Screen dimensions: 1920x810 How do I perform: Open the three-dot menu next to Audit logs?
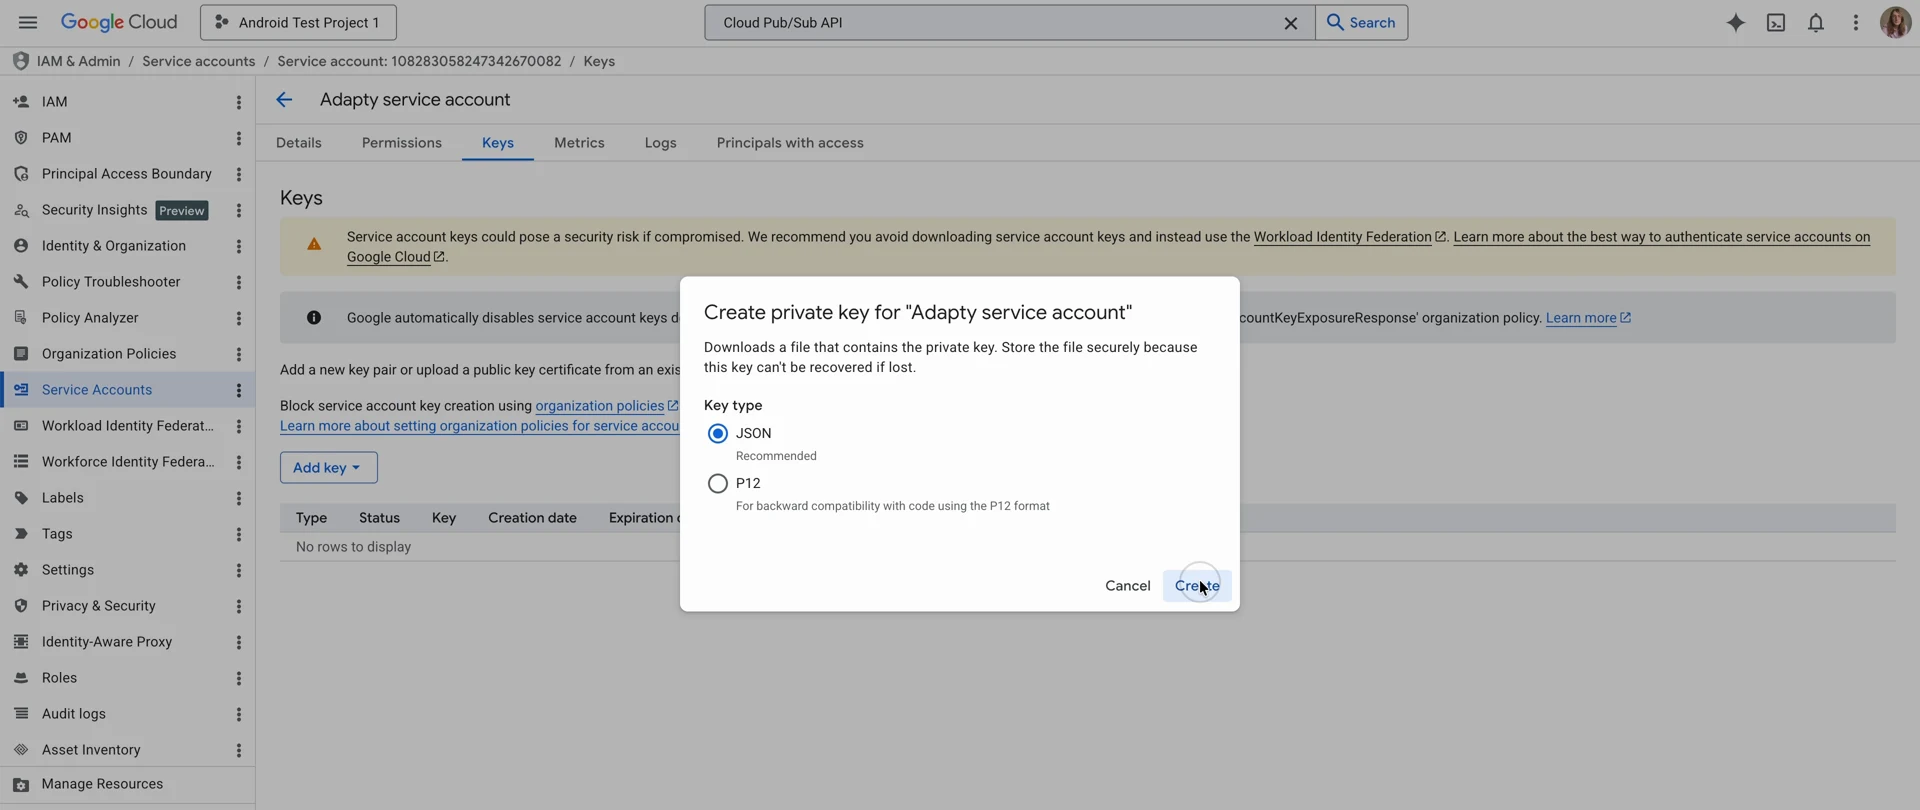(x=238, y=714)
